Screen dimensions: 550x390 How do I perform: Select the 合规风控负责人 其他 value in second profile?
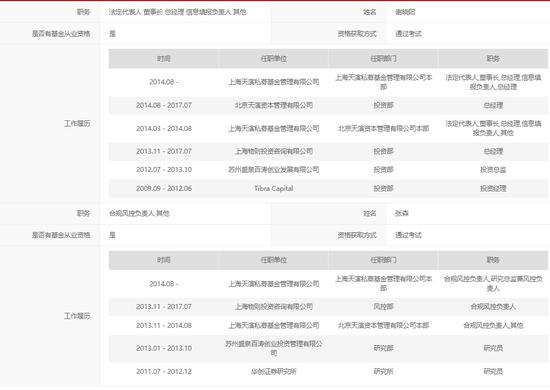(139, 213)
